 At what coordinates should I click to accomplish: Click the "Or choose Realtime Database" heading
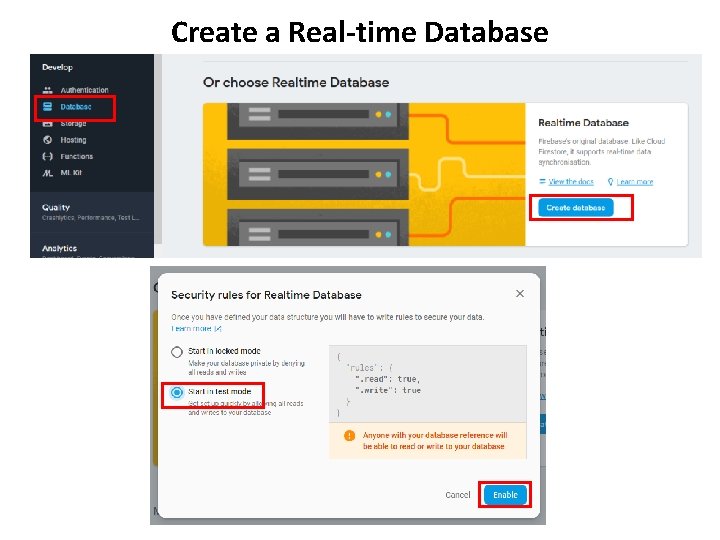(296, 83)
